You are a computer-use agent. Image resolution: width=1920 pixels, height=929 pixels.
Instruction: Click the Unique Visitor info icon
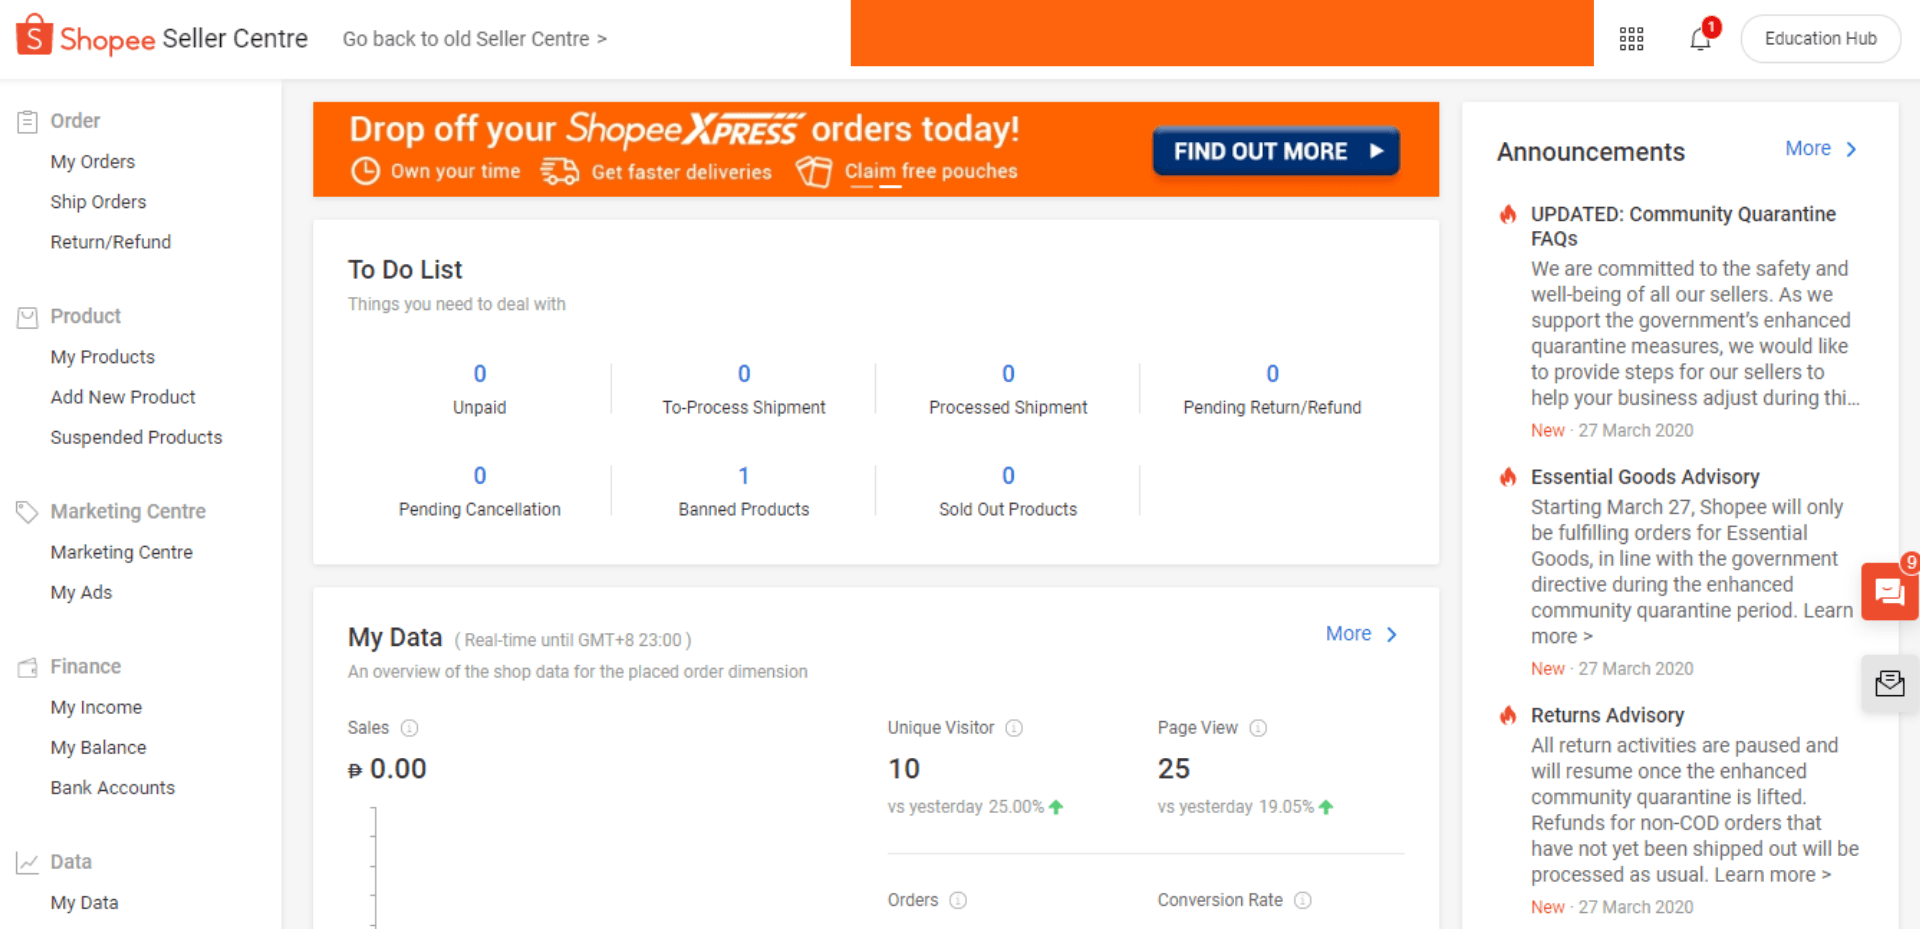click(1014, 728)
